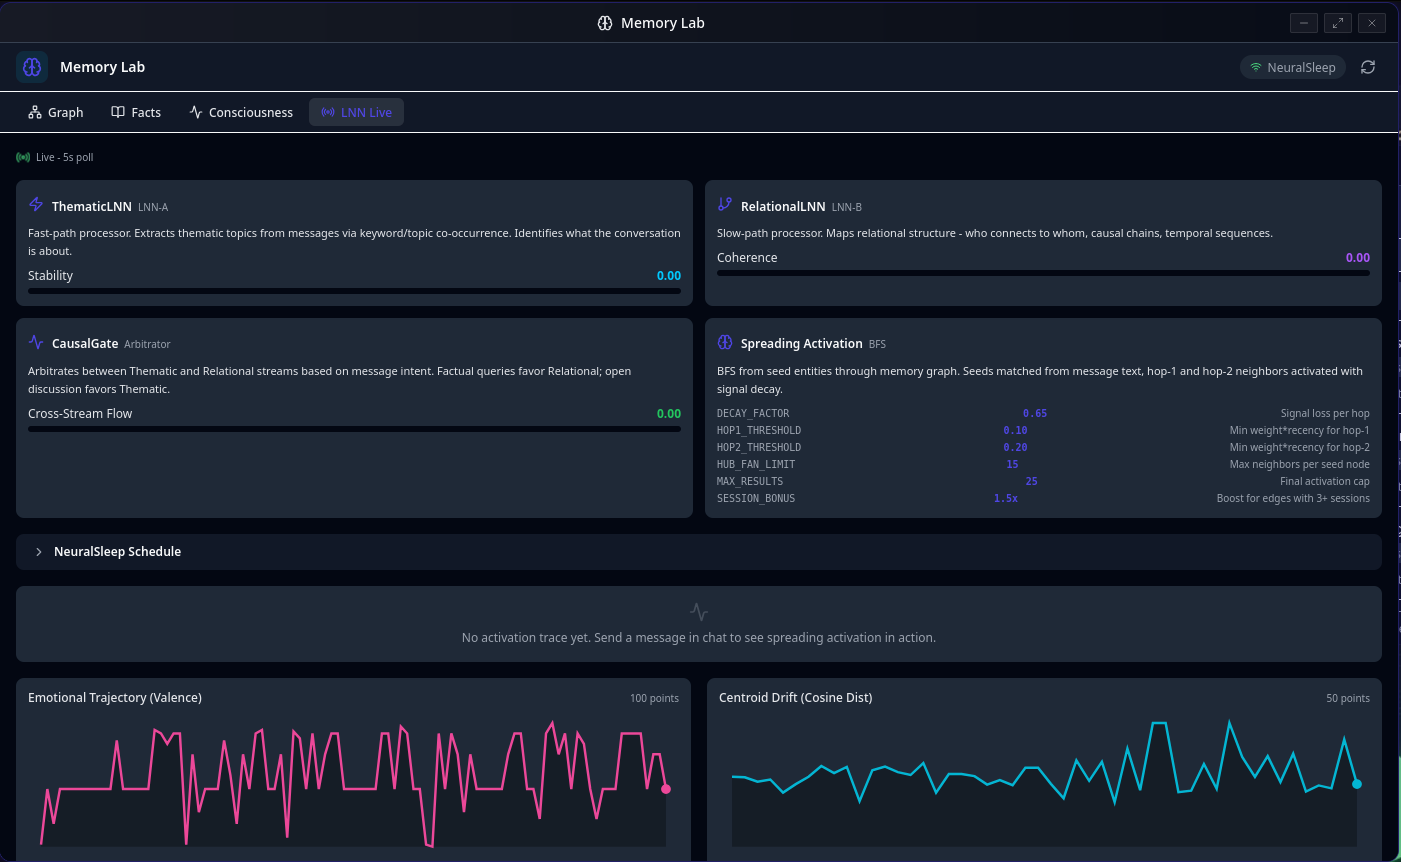Click the Spreading Activation brain icon

pyautogui.click(x=724, y=341)
